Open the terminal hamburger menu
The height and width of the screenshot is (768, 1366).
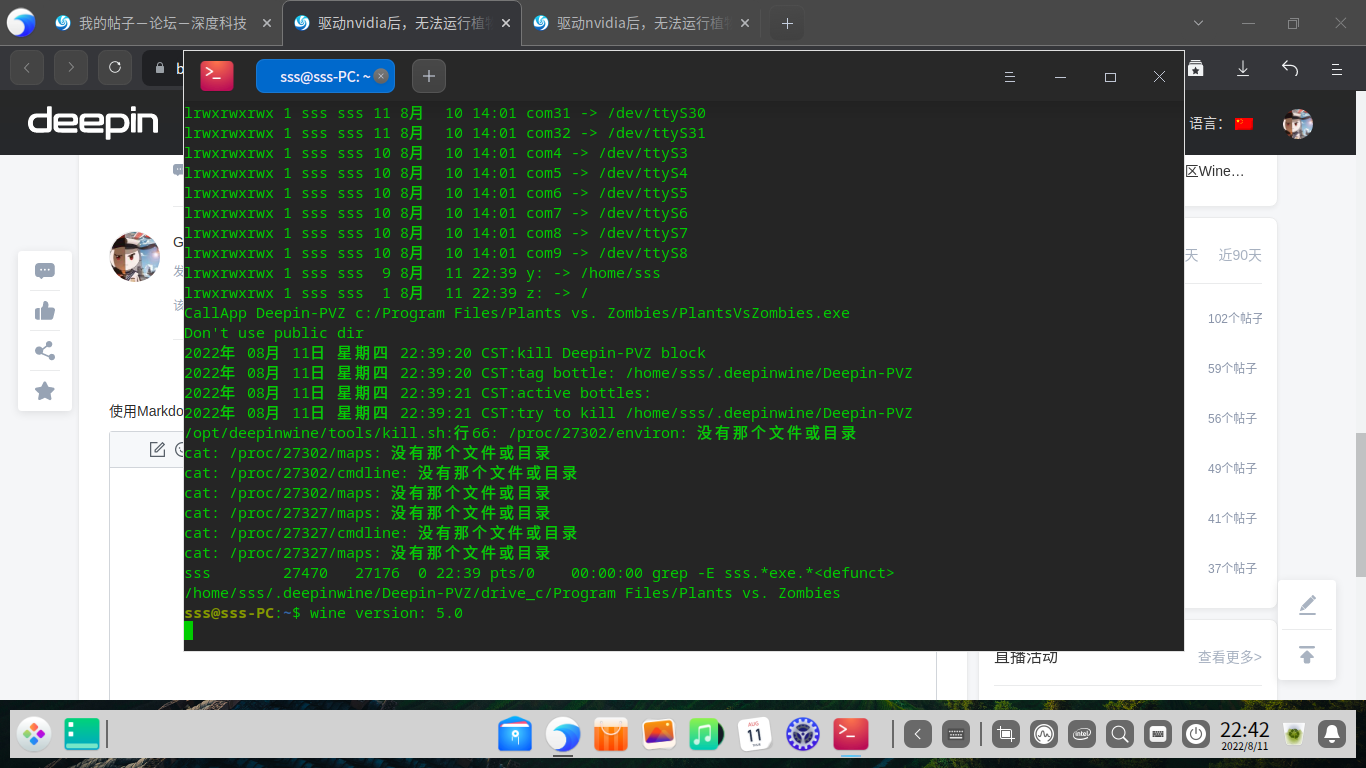click(x=1010, y=77)
